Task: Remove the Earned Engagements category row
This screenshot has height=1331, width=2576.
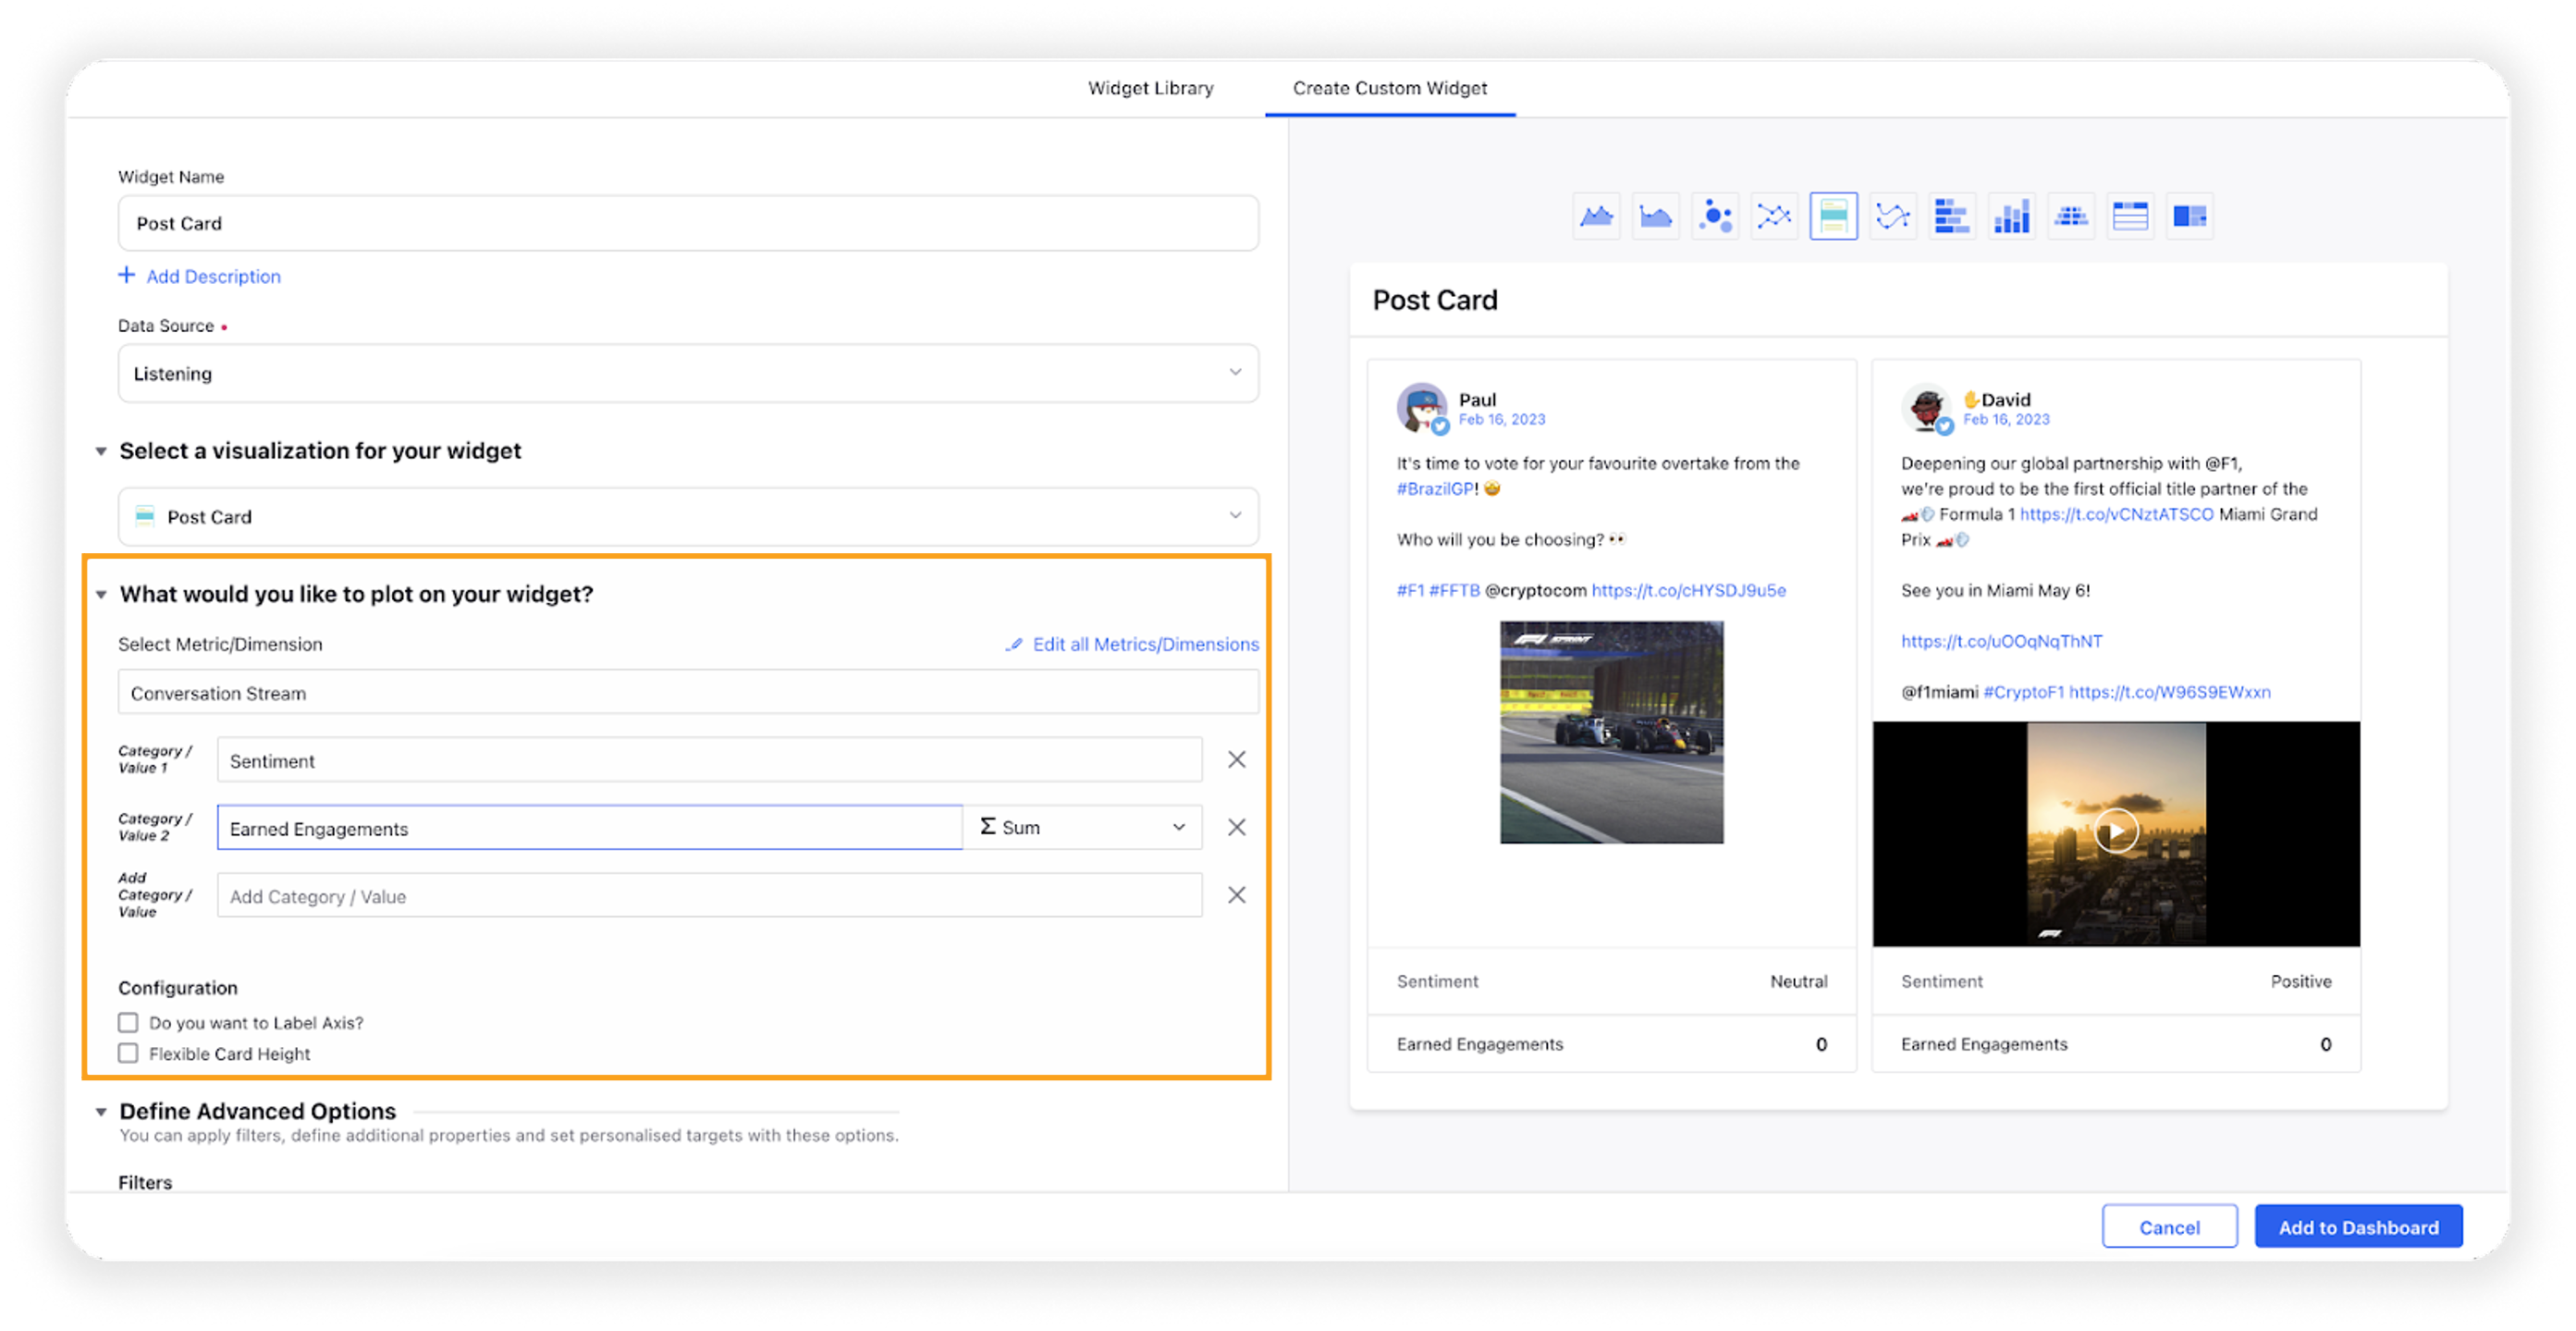Action: click(1237, 829)
